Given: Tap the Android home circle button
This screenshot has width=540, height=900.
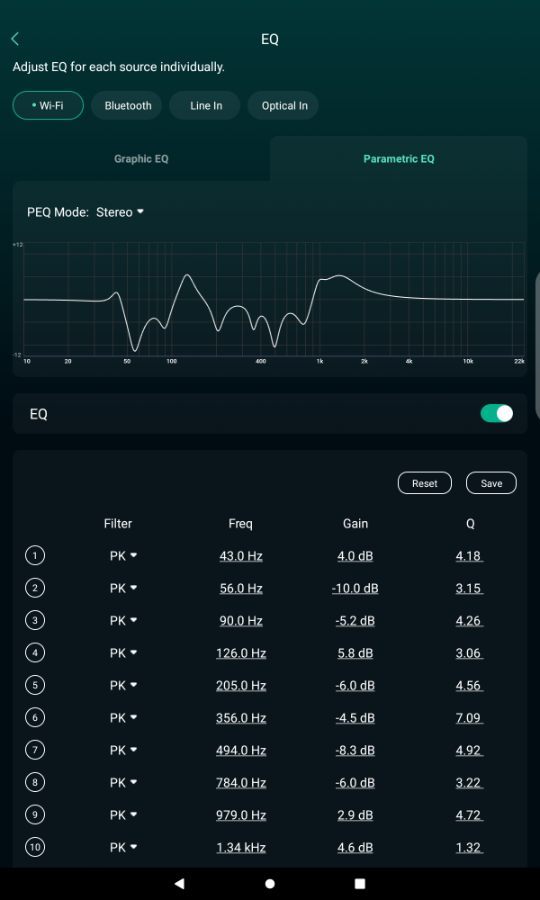Looking at the screenshot, I should [x=270, y=883].
